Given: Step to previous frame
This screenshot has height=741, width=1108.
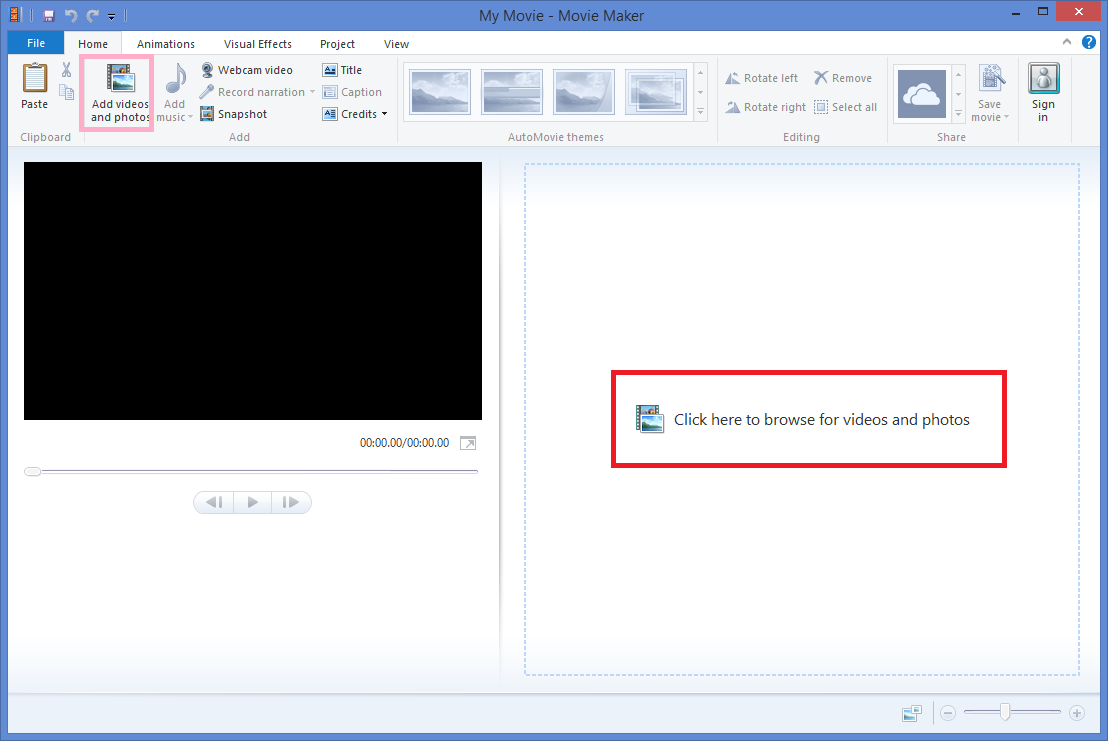Looking at the screenshot, I should click(x=214, y=502).
